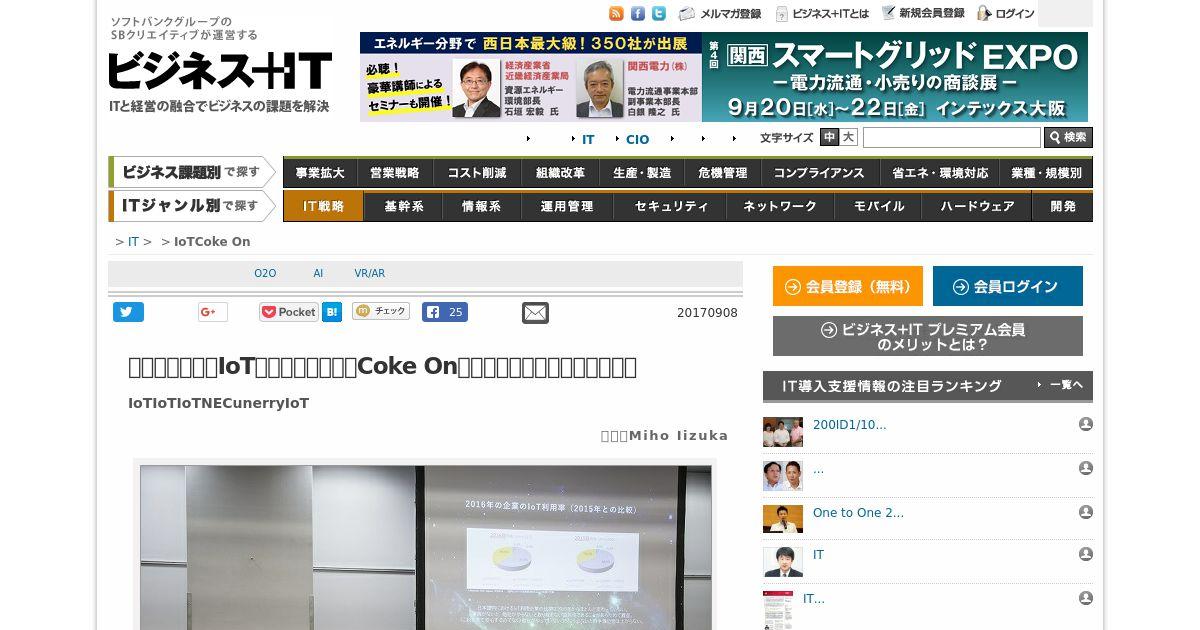Screen dimensions: 1200x630
Task: Select the ハードウェア tab
Action: [978, 207]
